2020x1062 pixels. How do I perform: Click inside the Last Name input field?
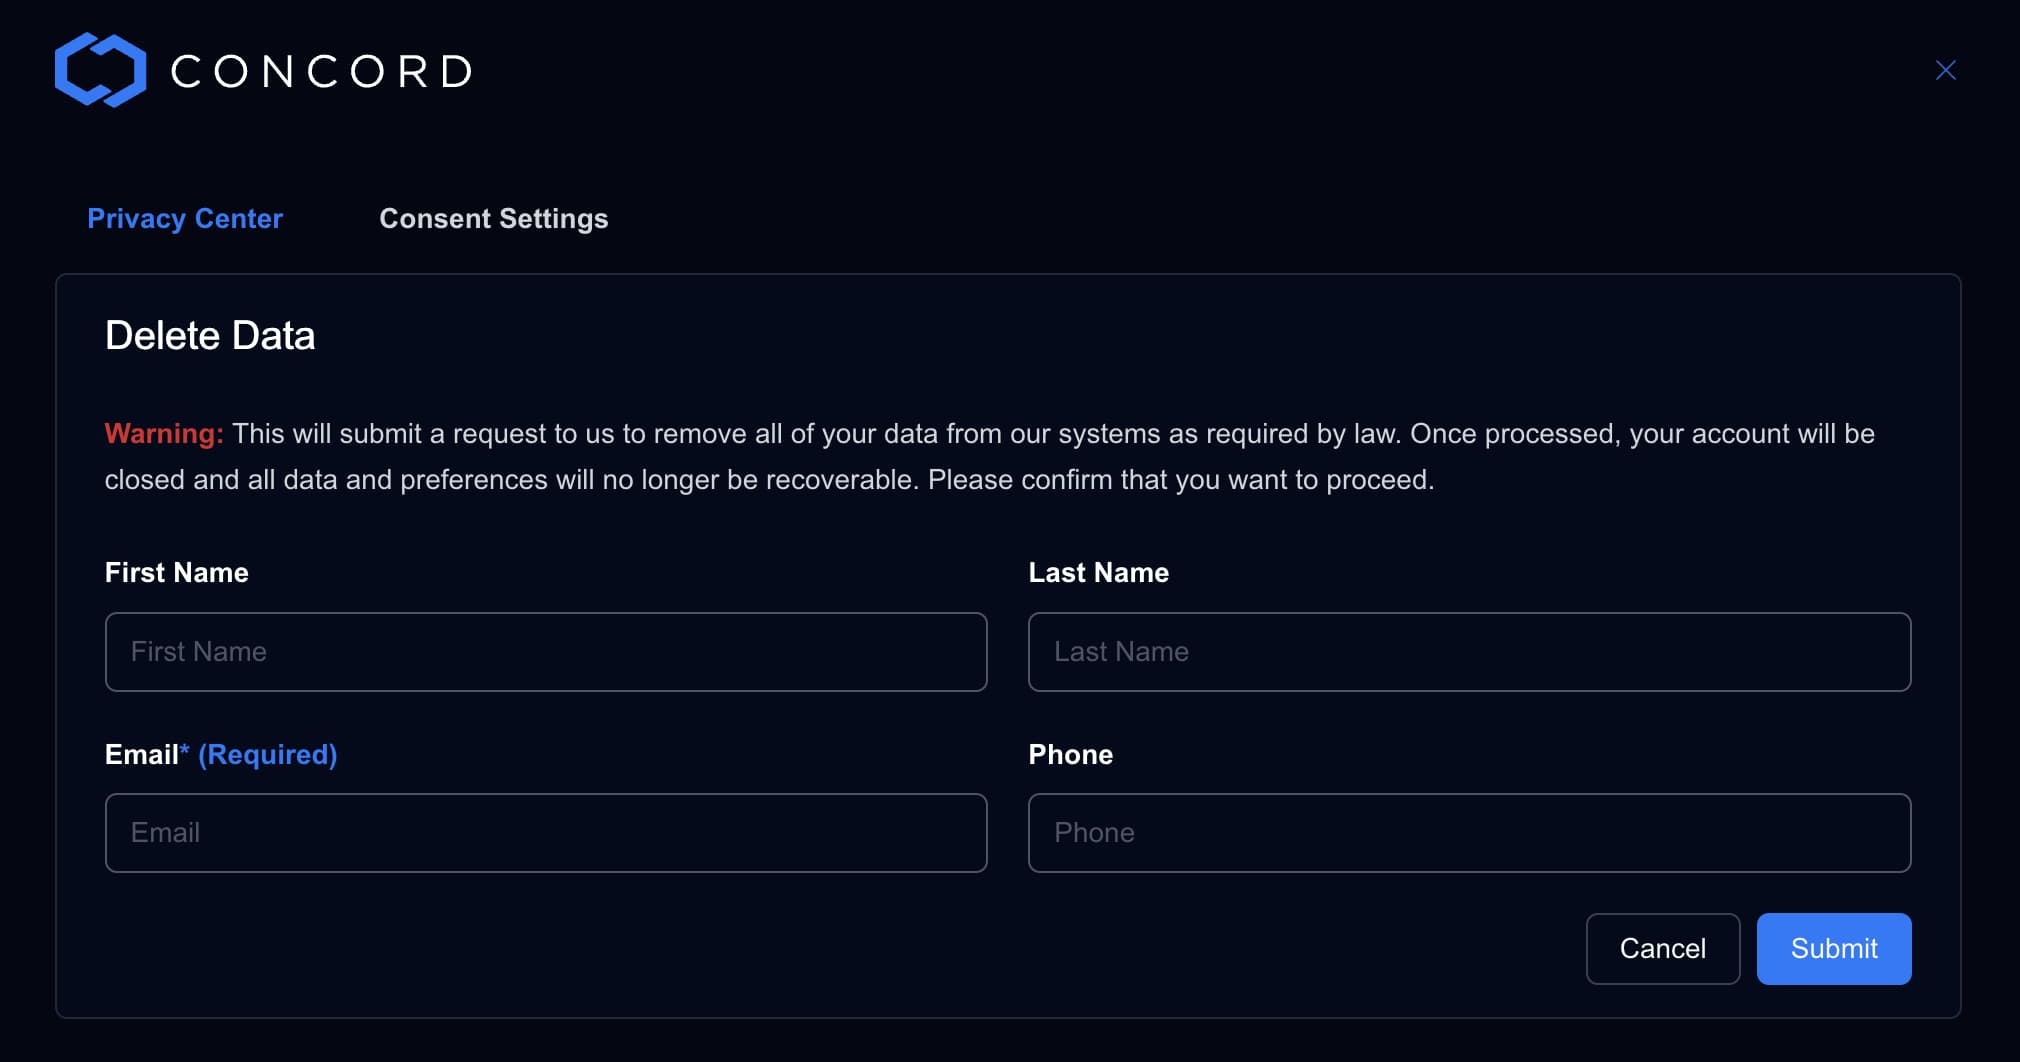coord(1469,651)
